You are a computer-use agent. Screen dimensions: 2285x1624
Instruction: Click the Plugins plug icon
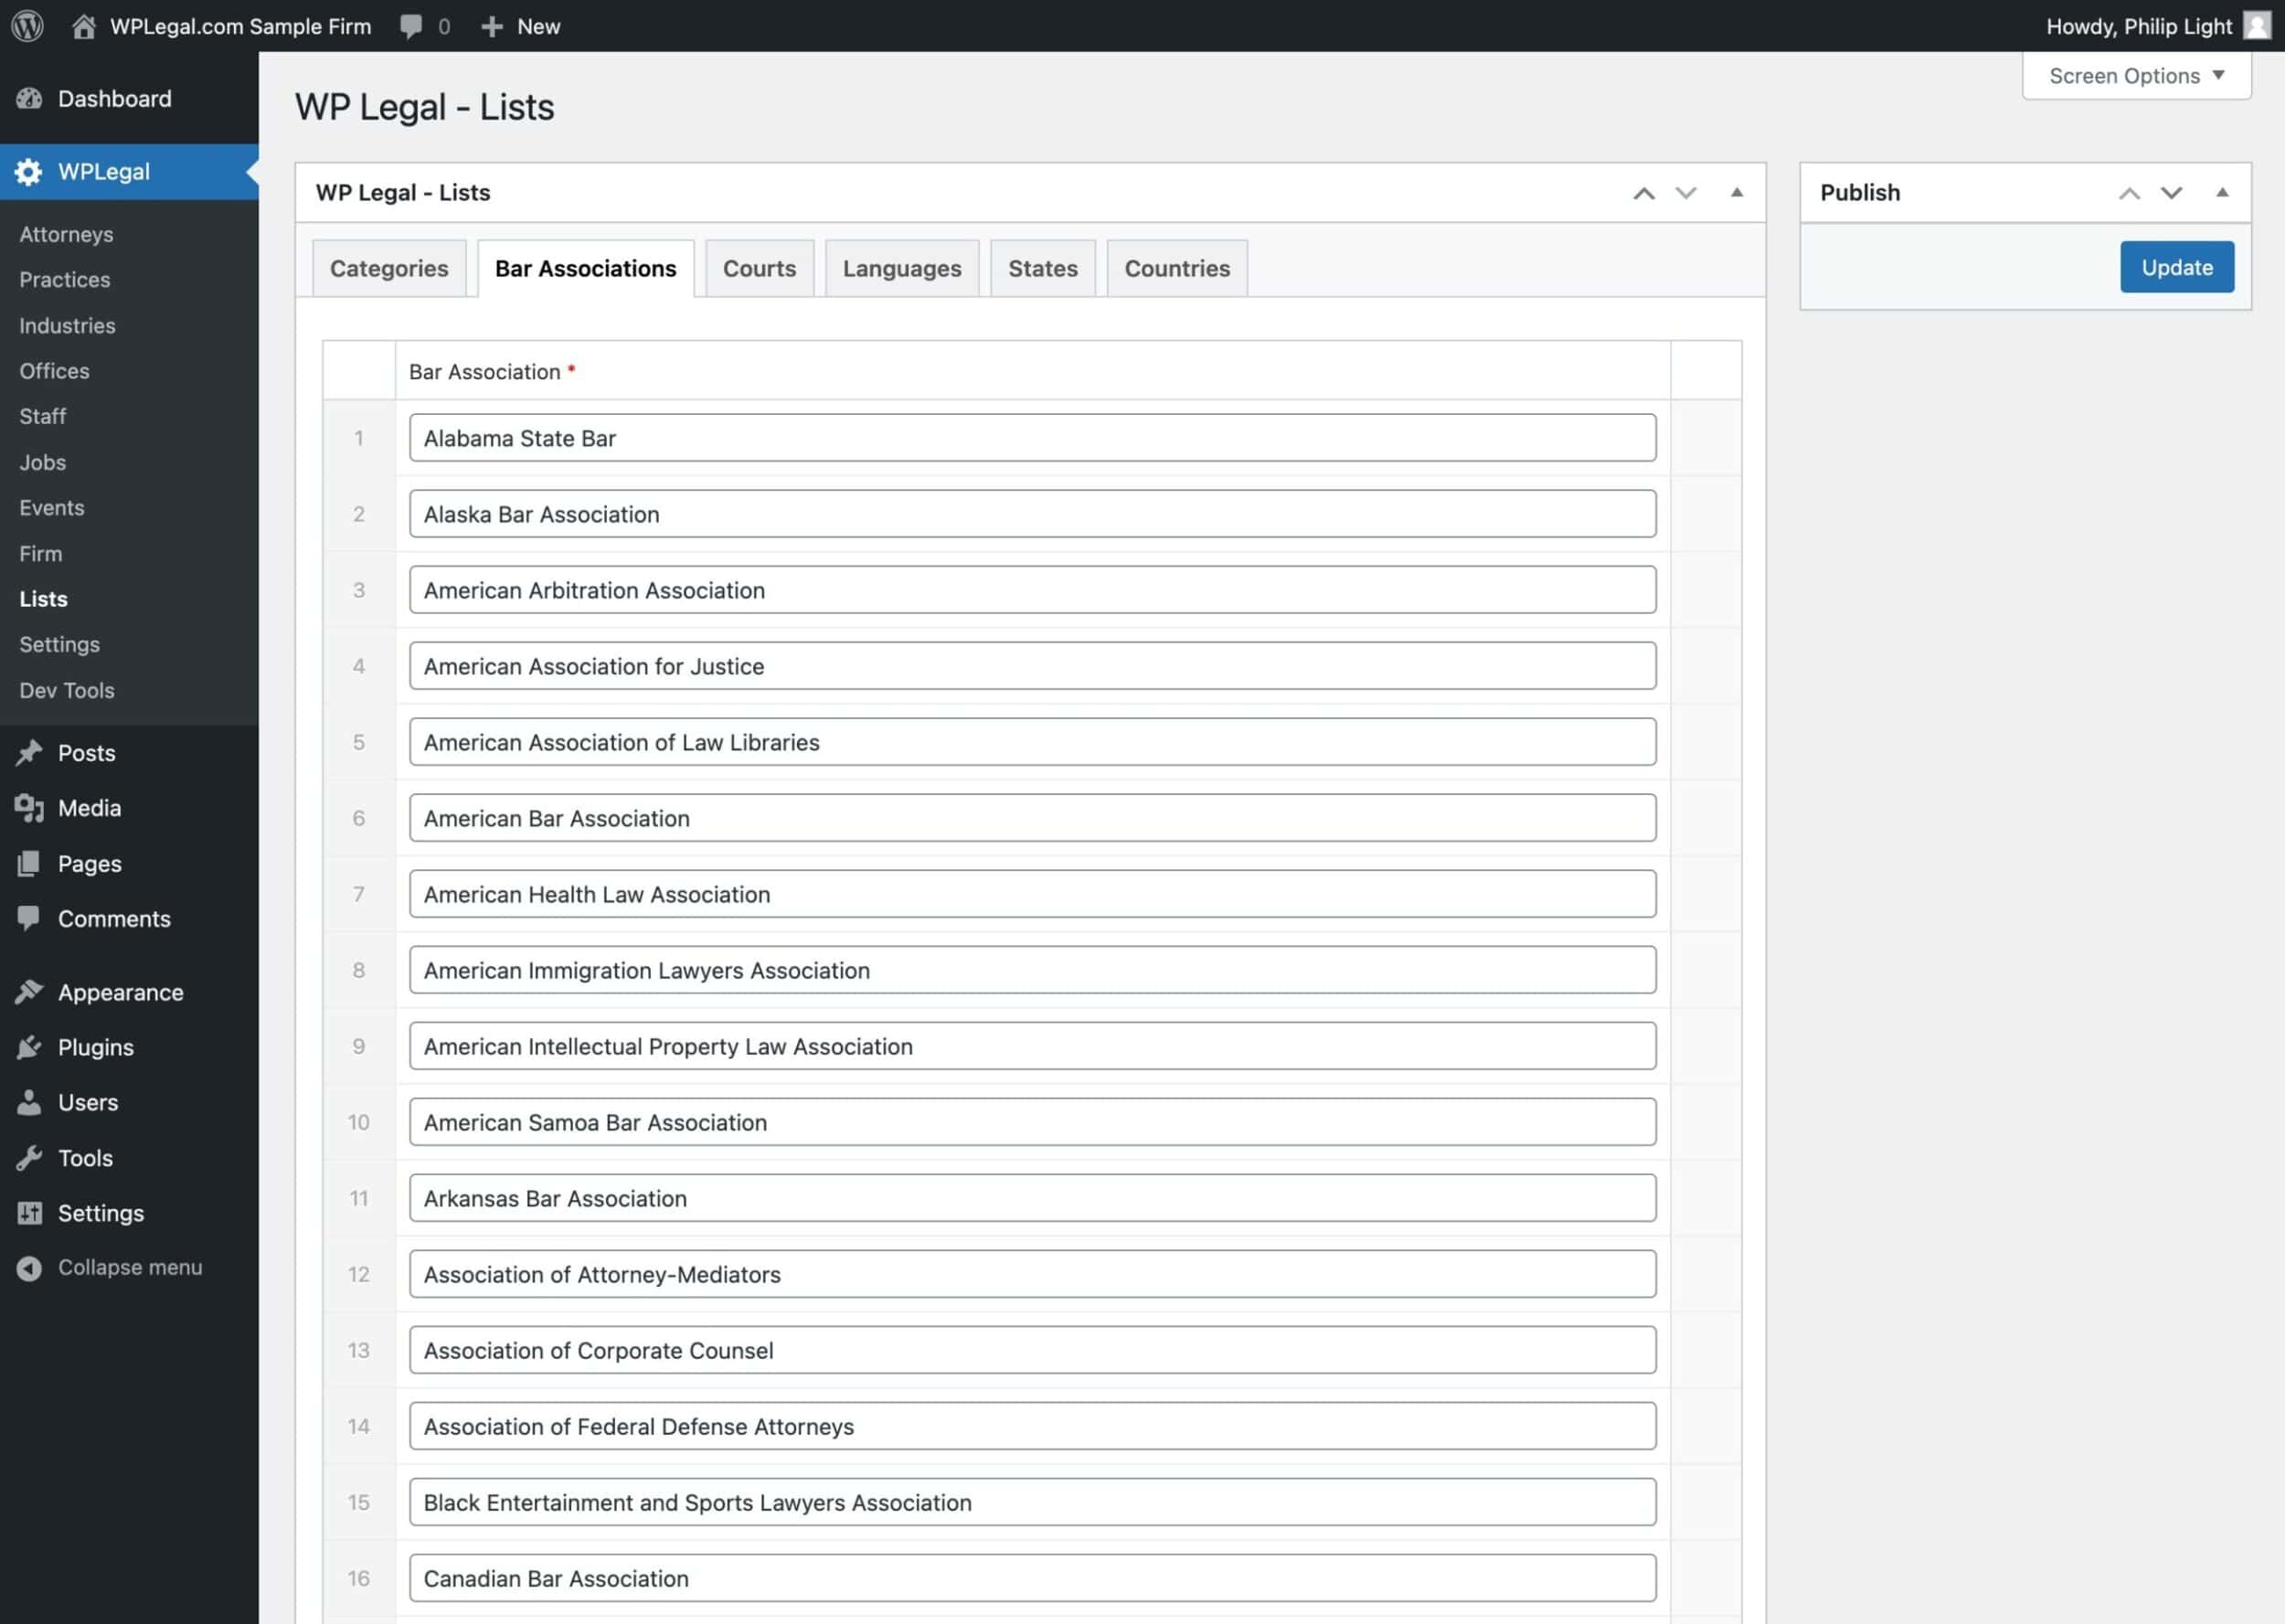click(x=29, y=1047)
